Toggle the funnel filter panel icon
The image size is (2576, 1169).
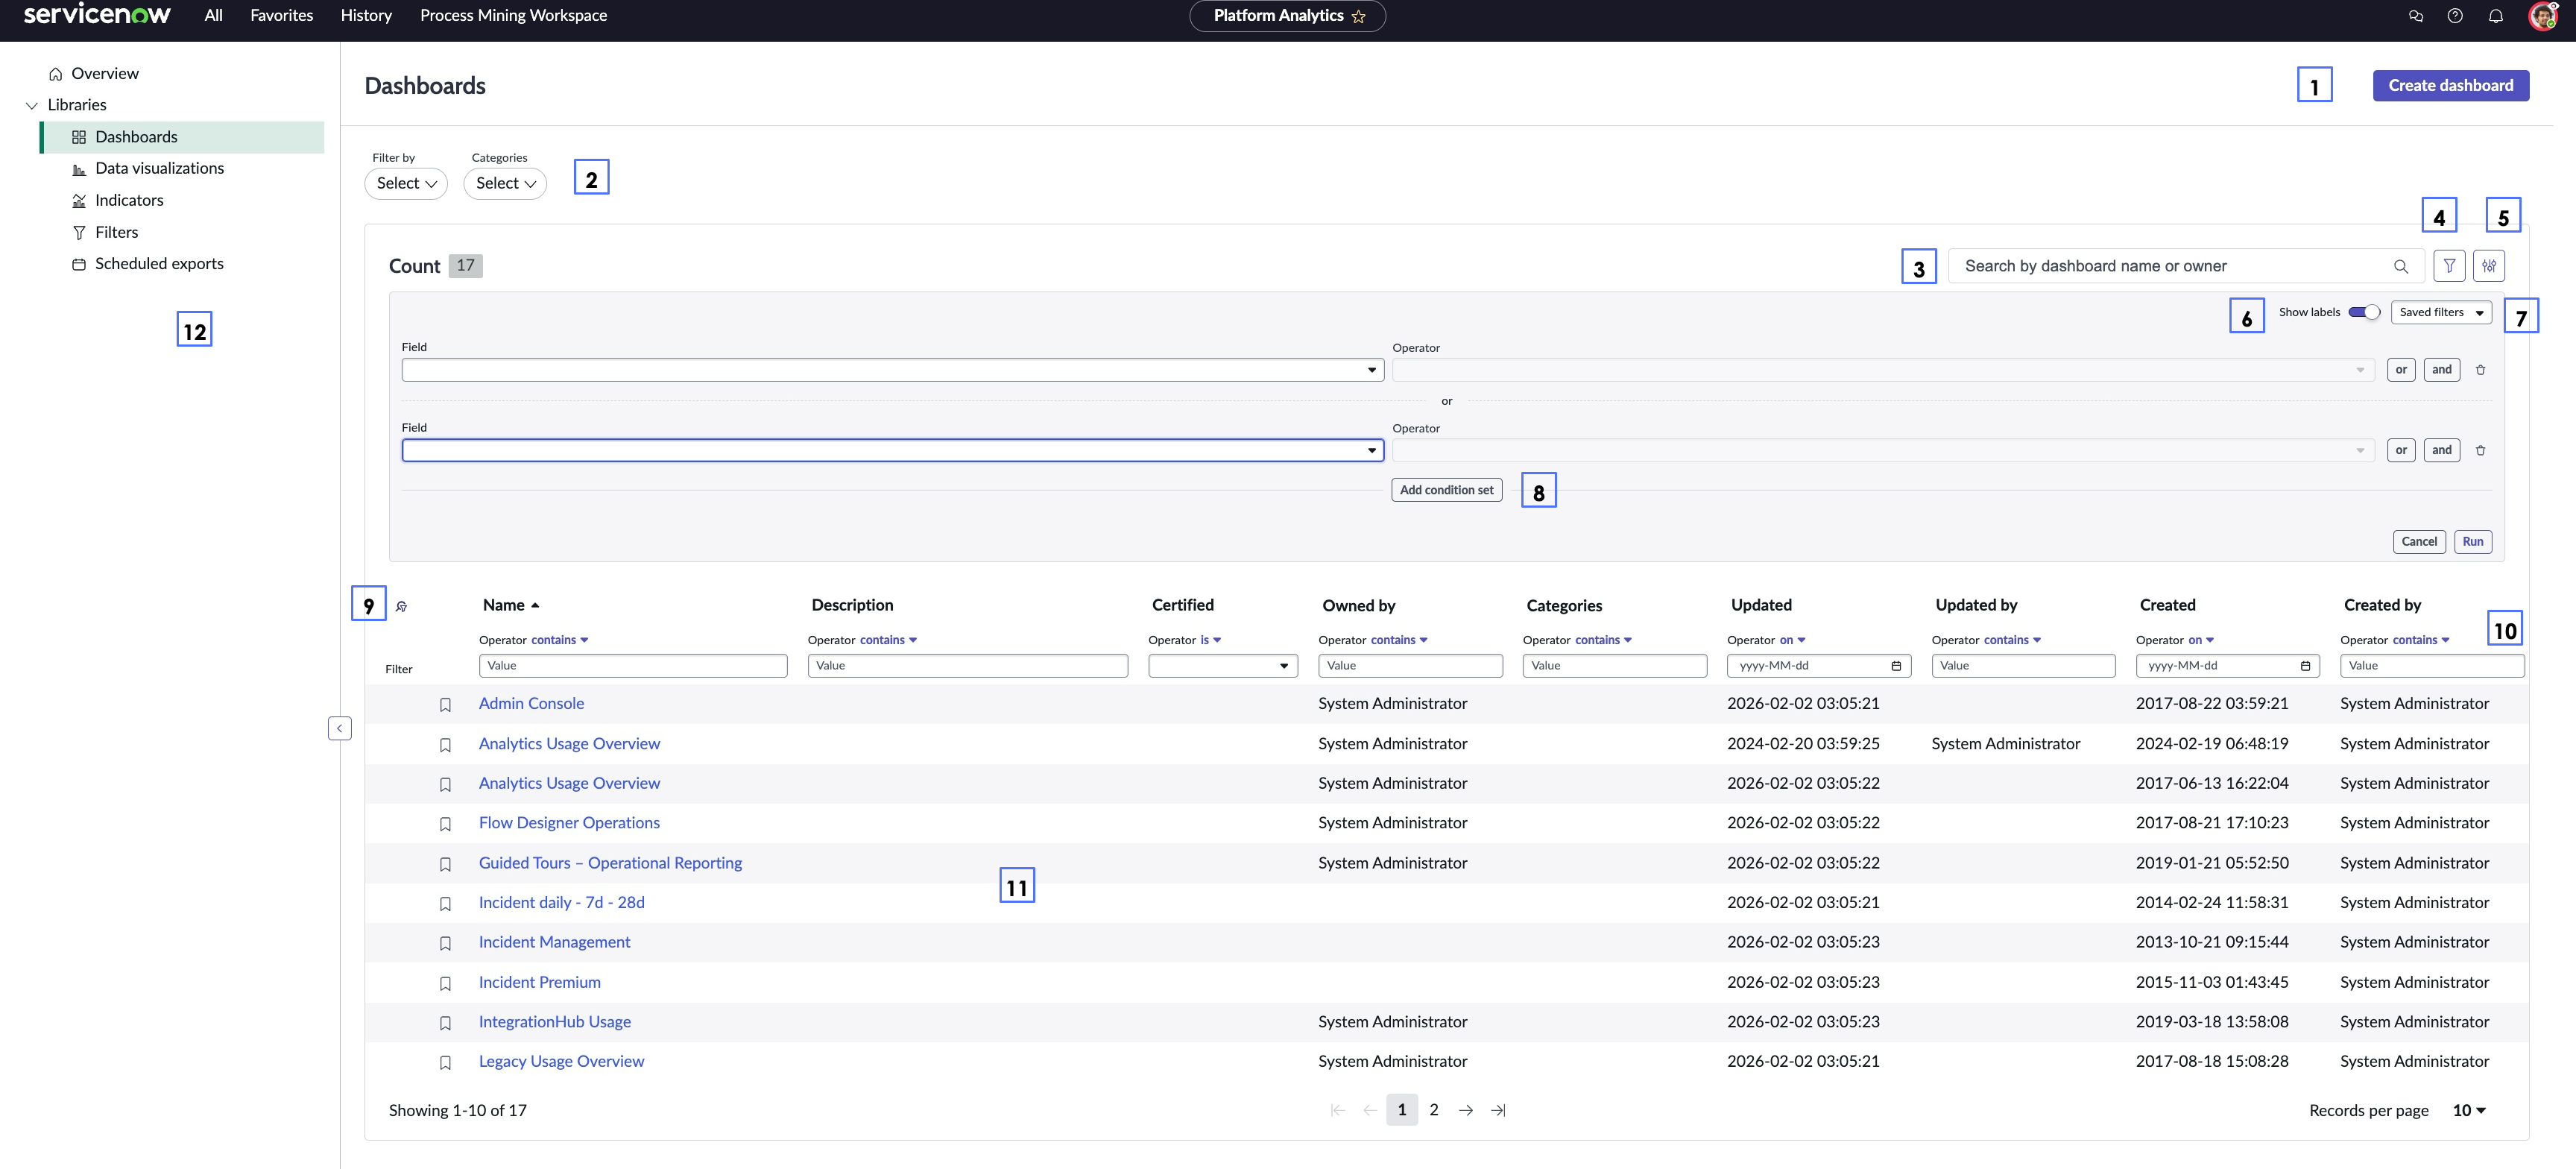pyautogui.click(x=2449, y=266)
